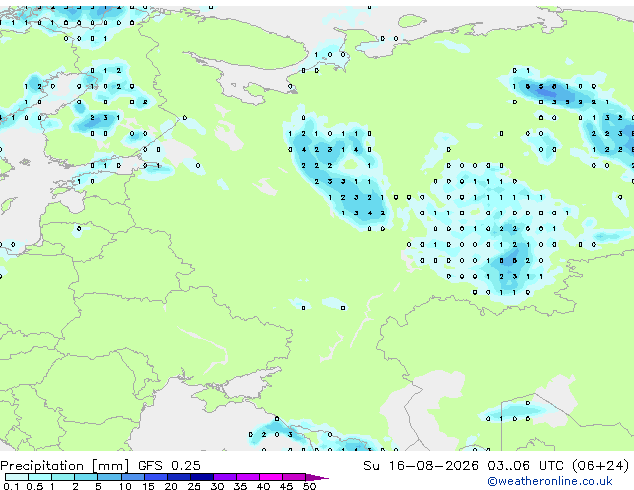This screenshot has height=490, width=634.
Task: Click the legend value label '35'
Action: [x=240, y=486]
